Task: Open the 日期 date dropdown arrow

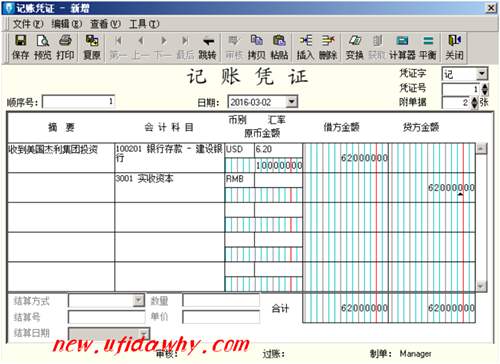Action: pyautogui.click(x=291, y=101)
